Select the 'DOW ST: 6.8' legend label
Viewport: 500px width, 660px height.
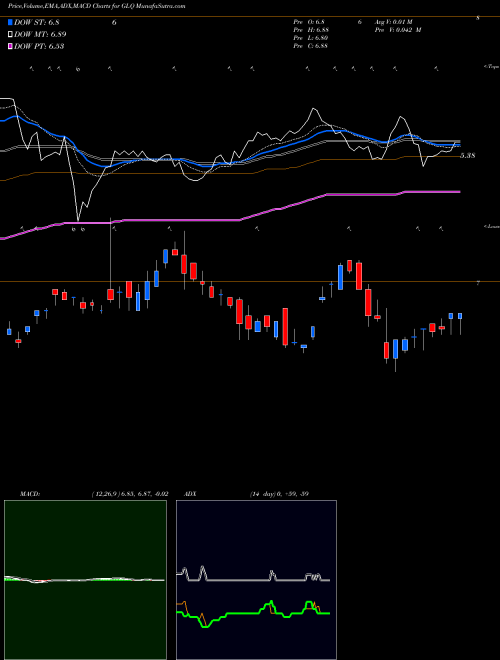pyautogui.click(x=36, y=23)
